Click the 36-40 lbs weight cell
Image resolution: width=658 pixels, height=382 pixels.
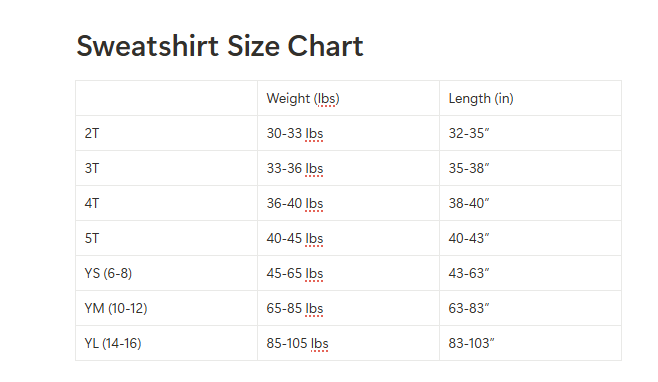coord(348,203)
